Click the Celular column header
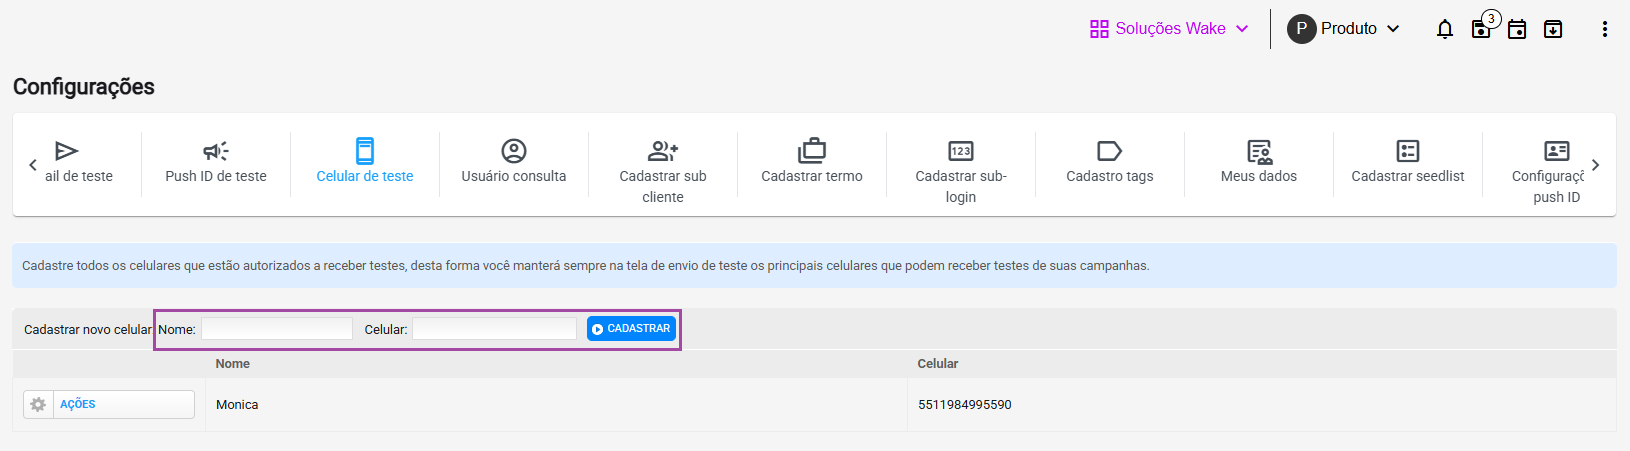1630x451 pixels. click(x=938, y=364)
